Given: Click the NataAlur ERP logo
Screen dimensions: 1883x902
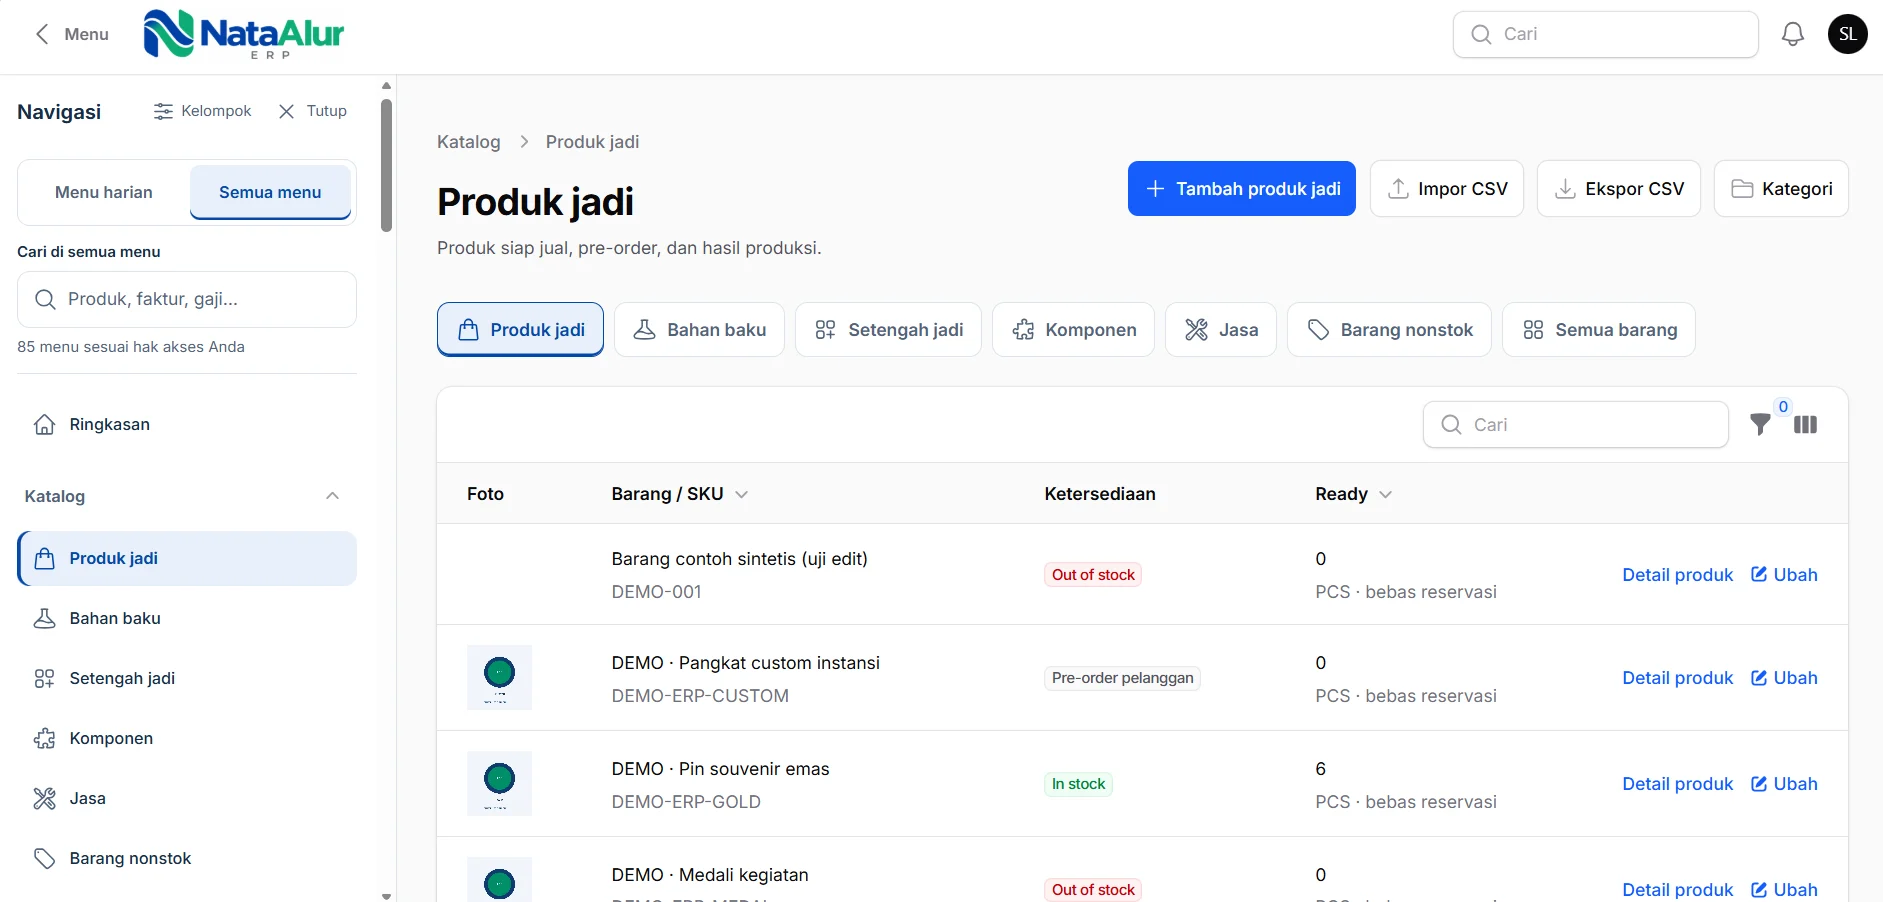Looking at the screenshot, I should tap(243, 34).
